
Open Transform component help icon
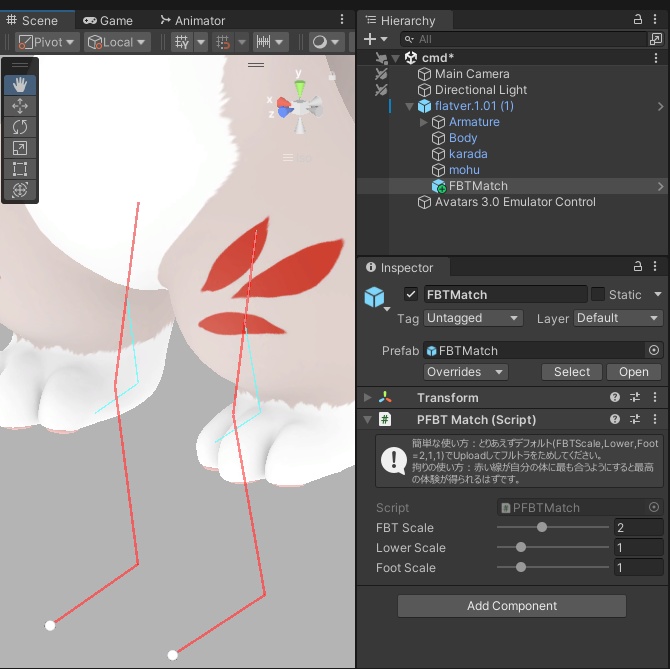tap(614, 397)
